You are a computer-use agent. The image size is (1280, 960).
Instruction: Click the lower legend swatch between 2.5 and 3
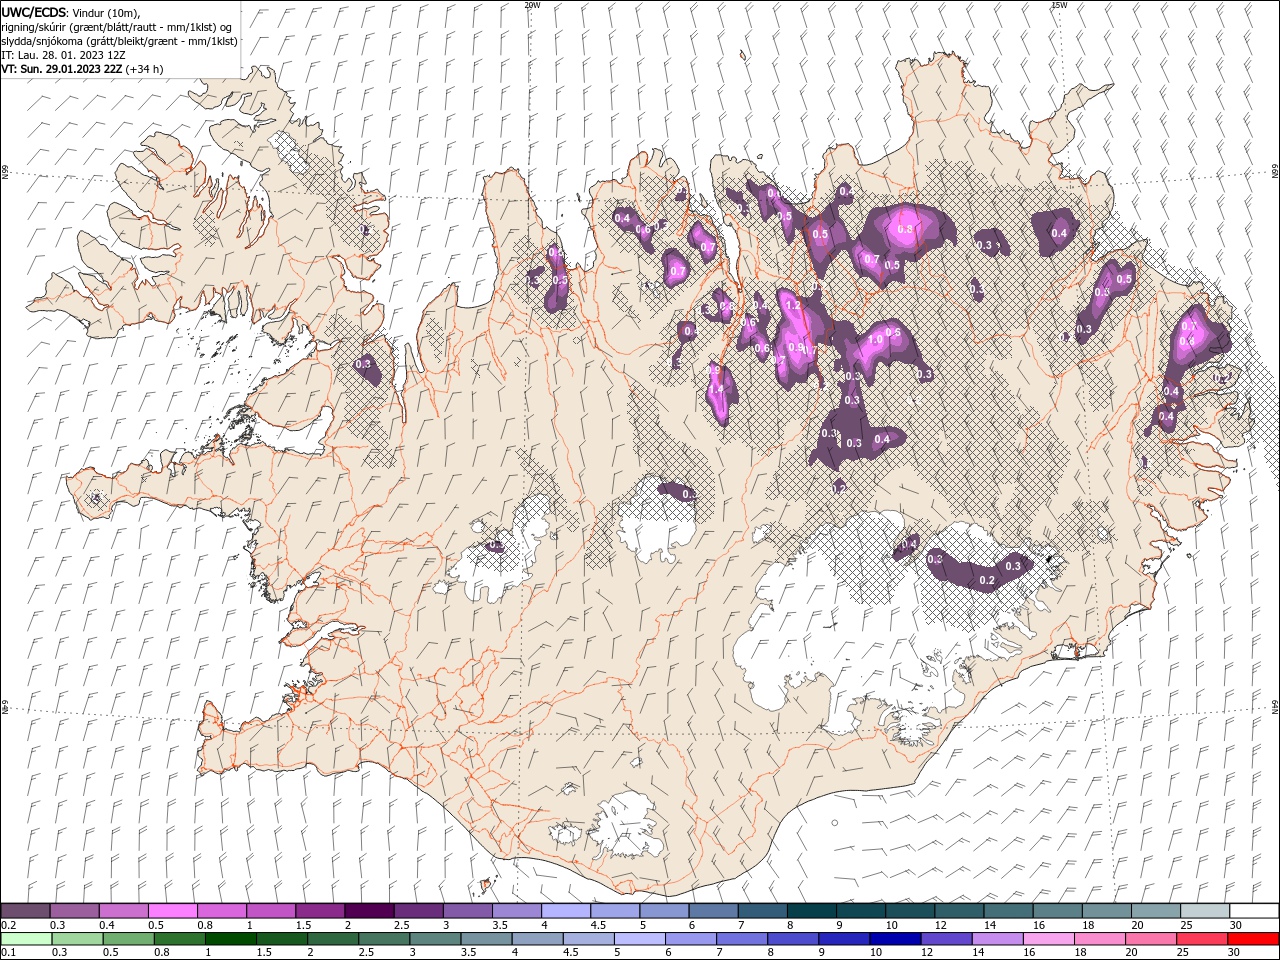[x=383, y=939]
